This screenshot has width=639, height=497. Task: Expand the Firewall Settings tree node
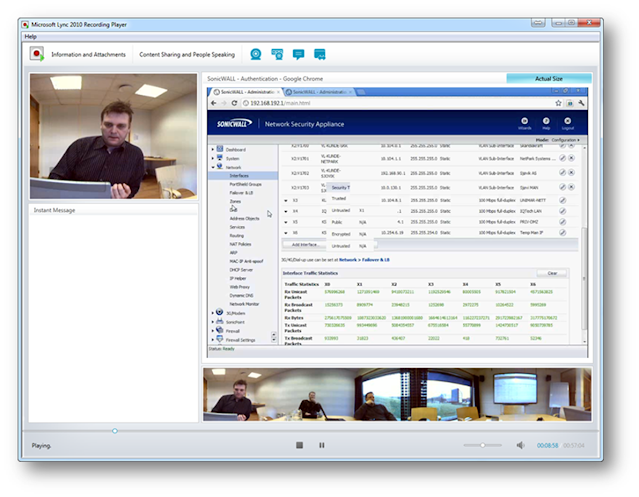(x=213, y=340)
